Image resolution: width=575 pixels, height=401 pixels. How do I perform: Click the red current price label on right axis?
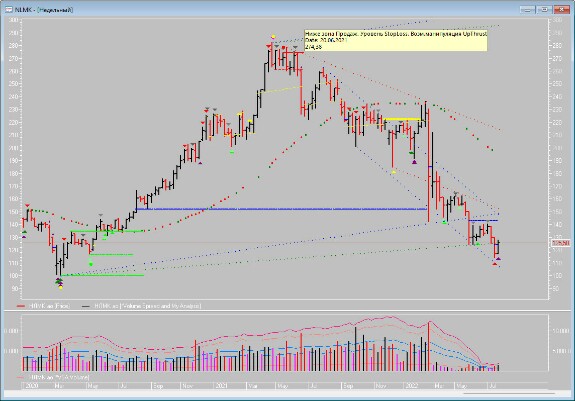coord(561,243)
